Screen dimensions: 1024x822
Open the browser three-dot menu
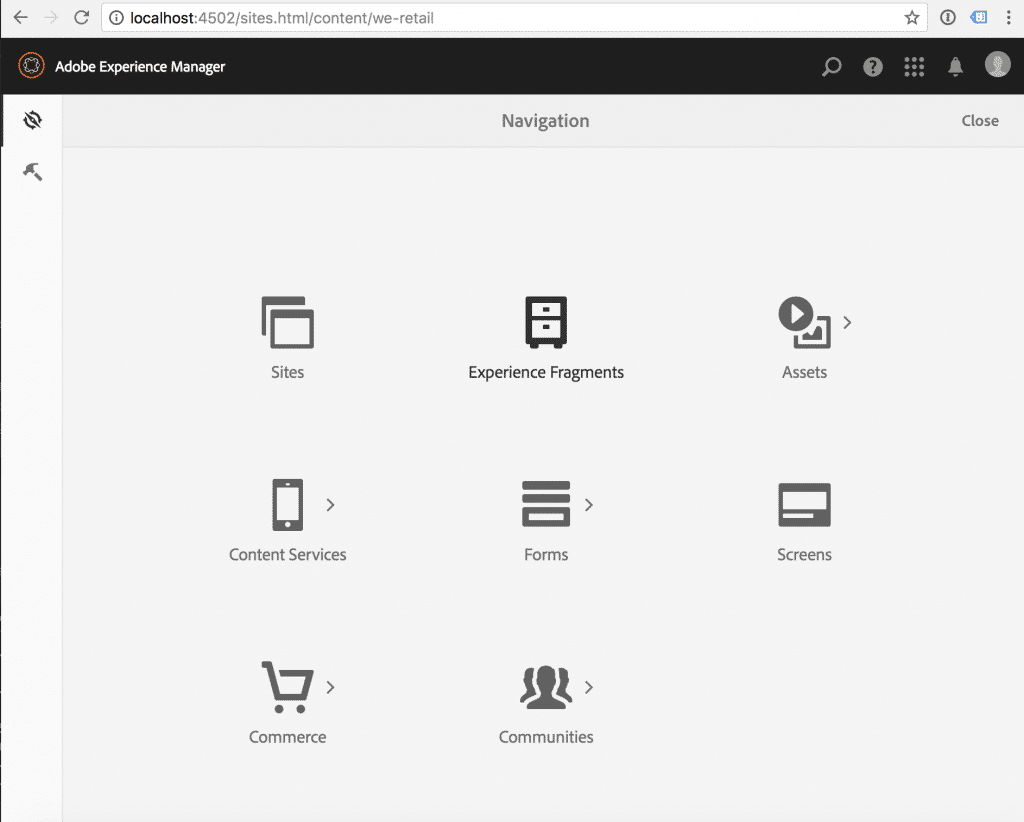click(1008, 18)
